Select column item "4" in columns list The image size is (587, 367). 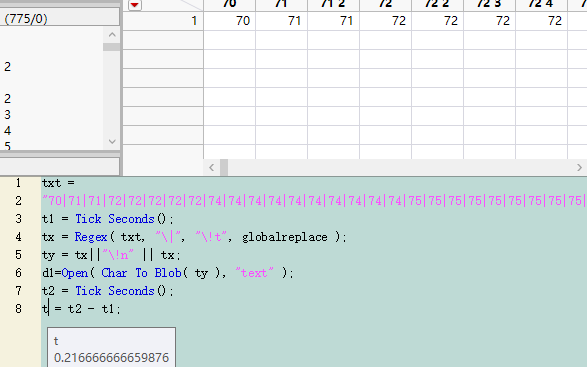[7, 131]
